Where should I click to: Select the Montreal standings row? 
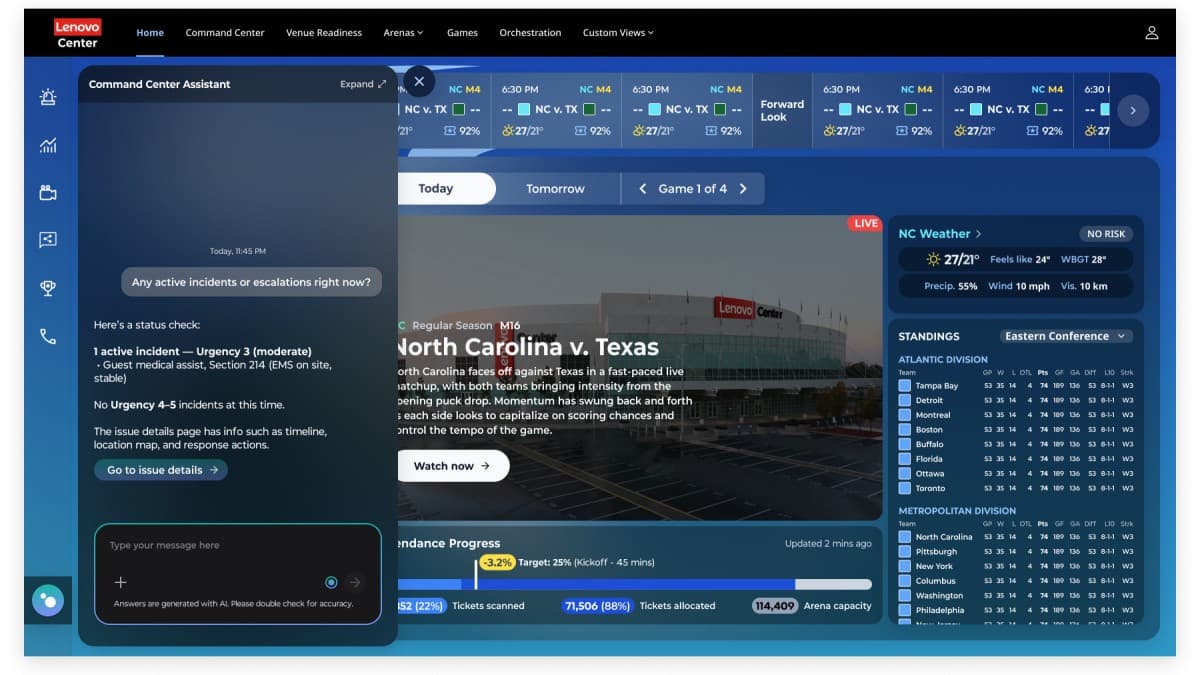1016,415
